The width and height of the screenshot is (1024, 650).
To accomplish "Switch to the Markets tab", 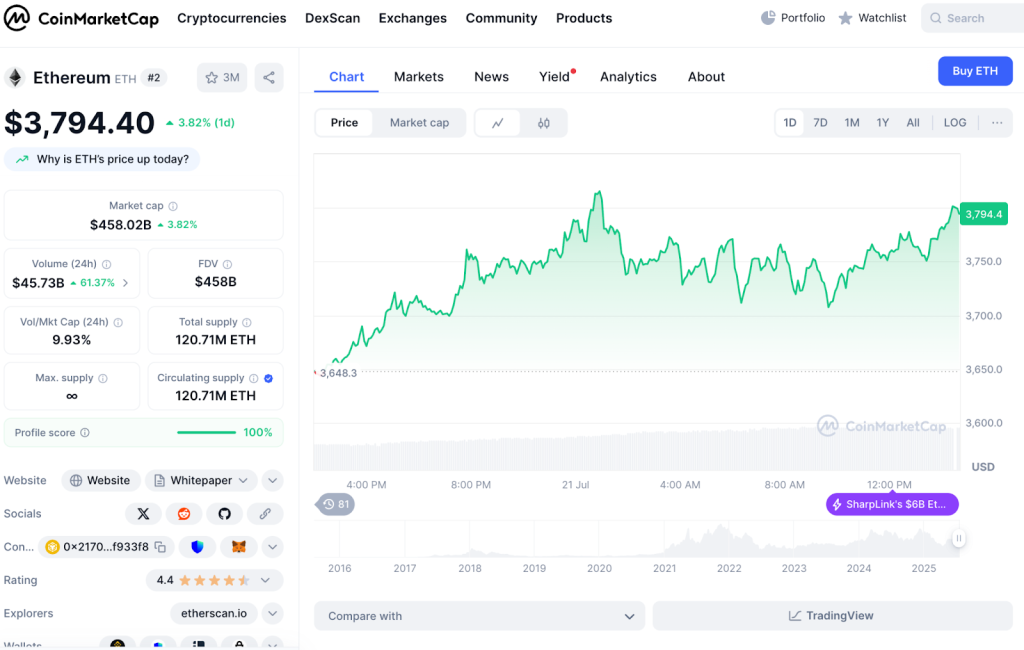I will point(419,77).
